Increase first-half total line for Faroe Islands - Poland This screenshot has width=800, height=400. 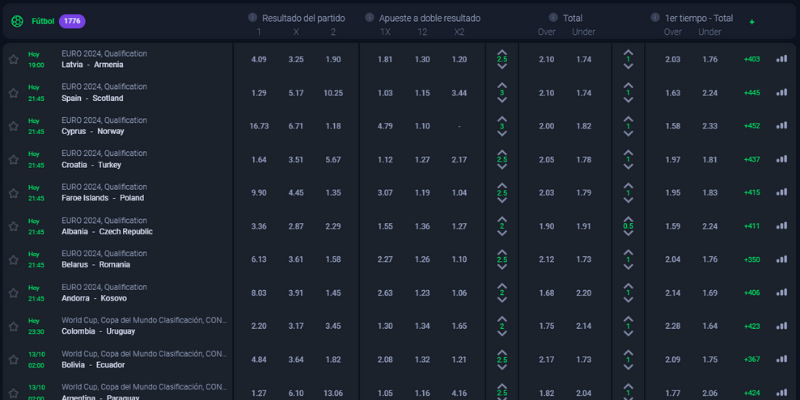(x=628, y=186)
